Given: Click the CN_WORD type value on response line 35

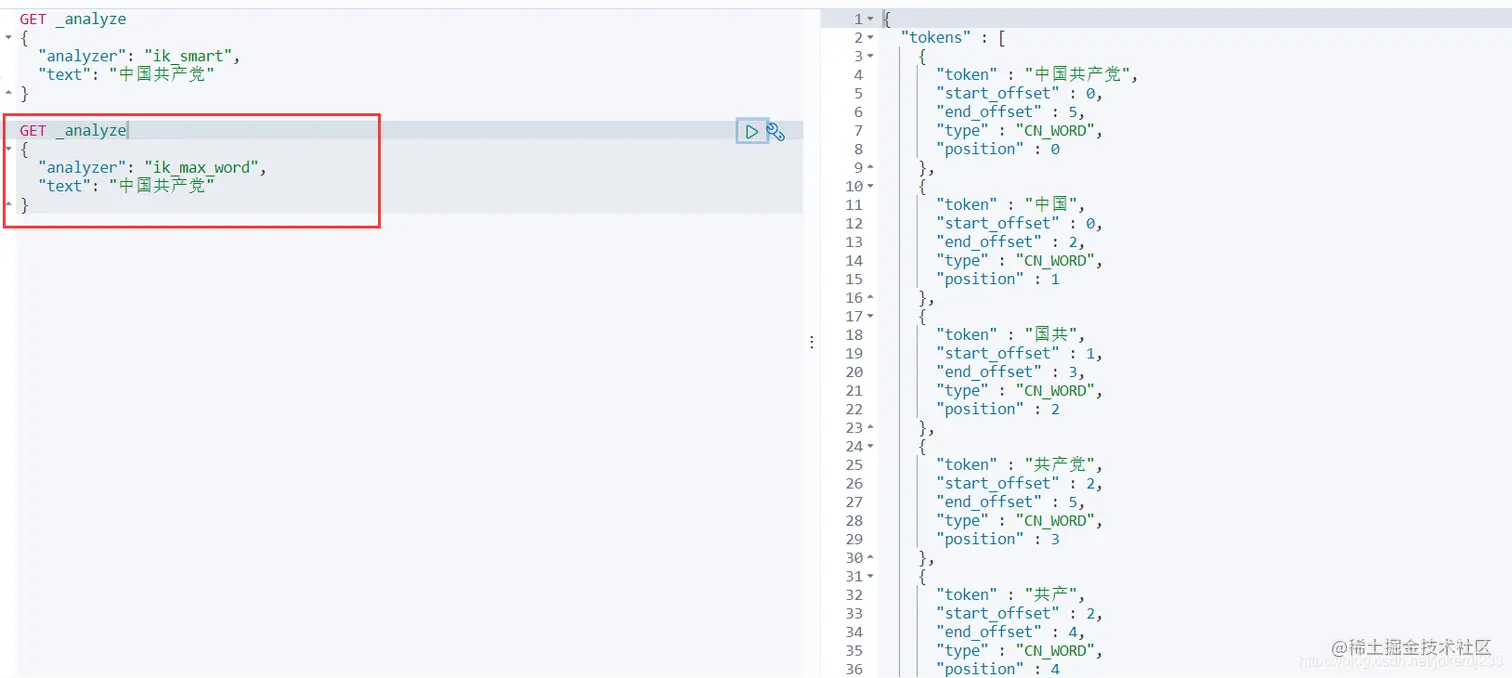Looking at the screenshot, I should [1054, 651].
